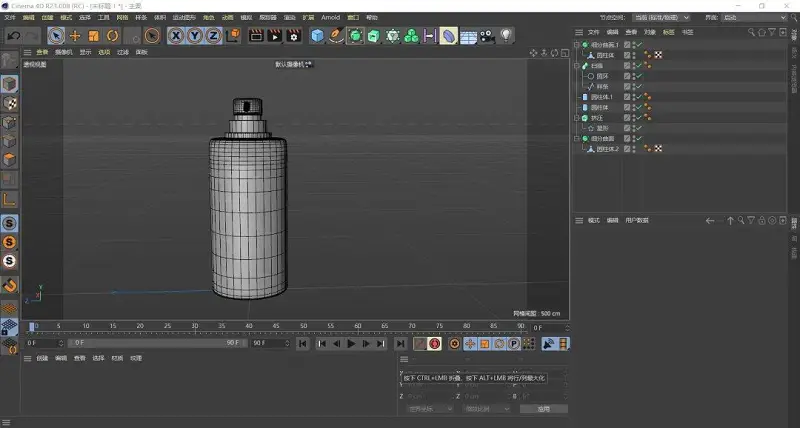Switch to Model mode cube icon
Image resolution: width=800 pixels, height=428 pixels.
pyautogui.click(x=10, y=84)
